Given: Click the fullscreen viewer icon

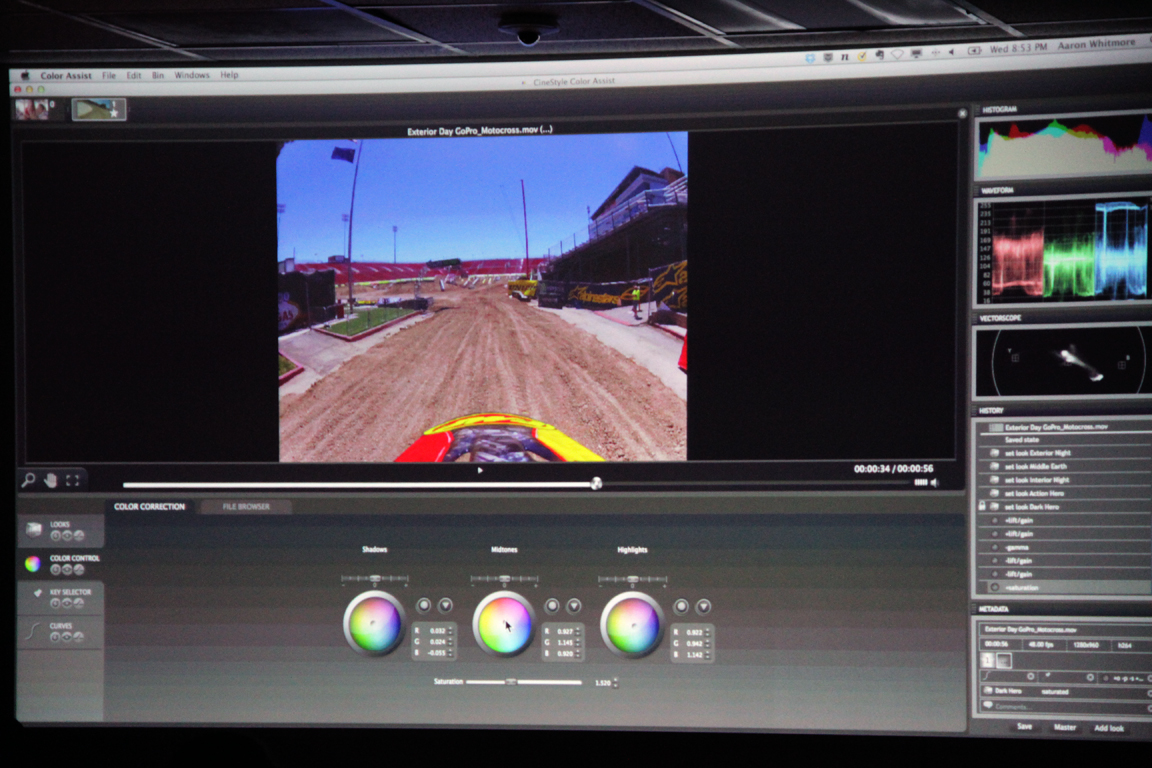Looking at the screenshot, I should [73, 480].
